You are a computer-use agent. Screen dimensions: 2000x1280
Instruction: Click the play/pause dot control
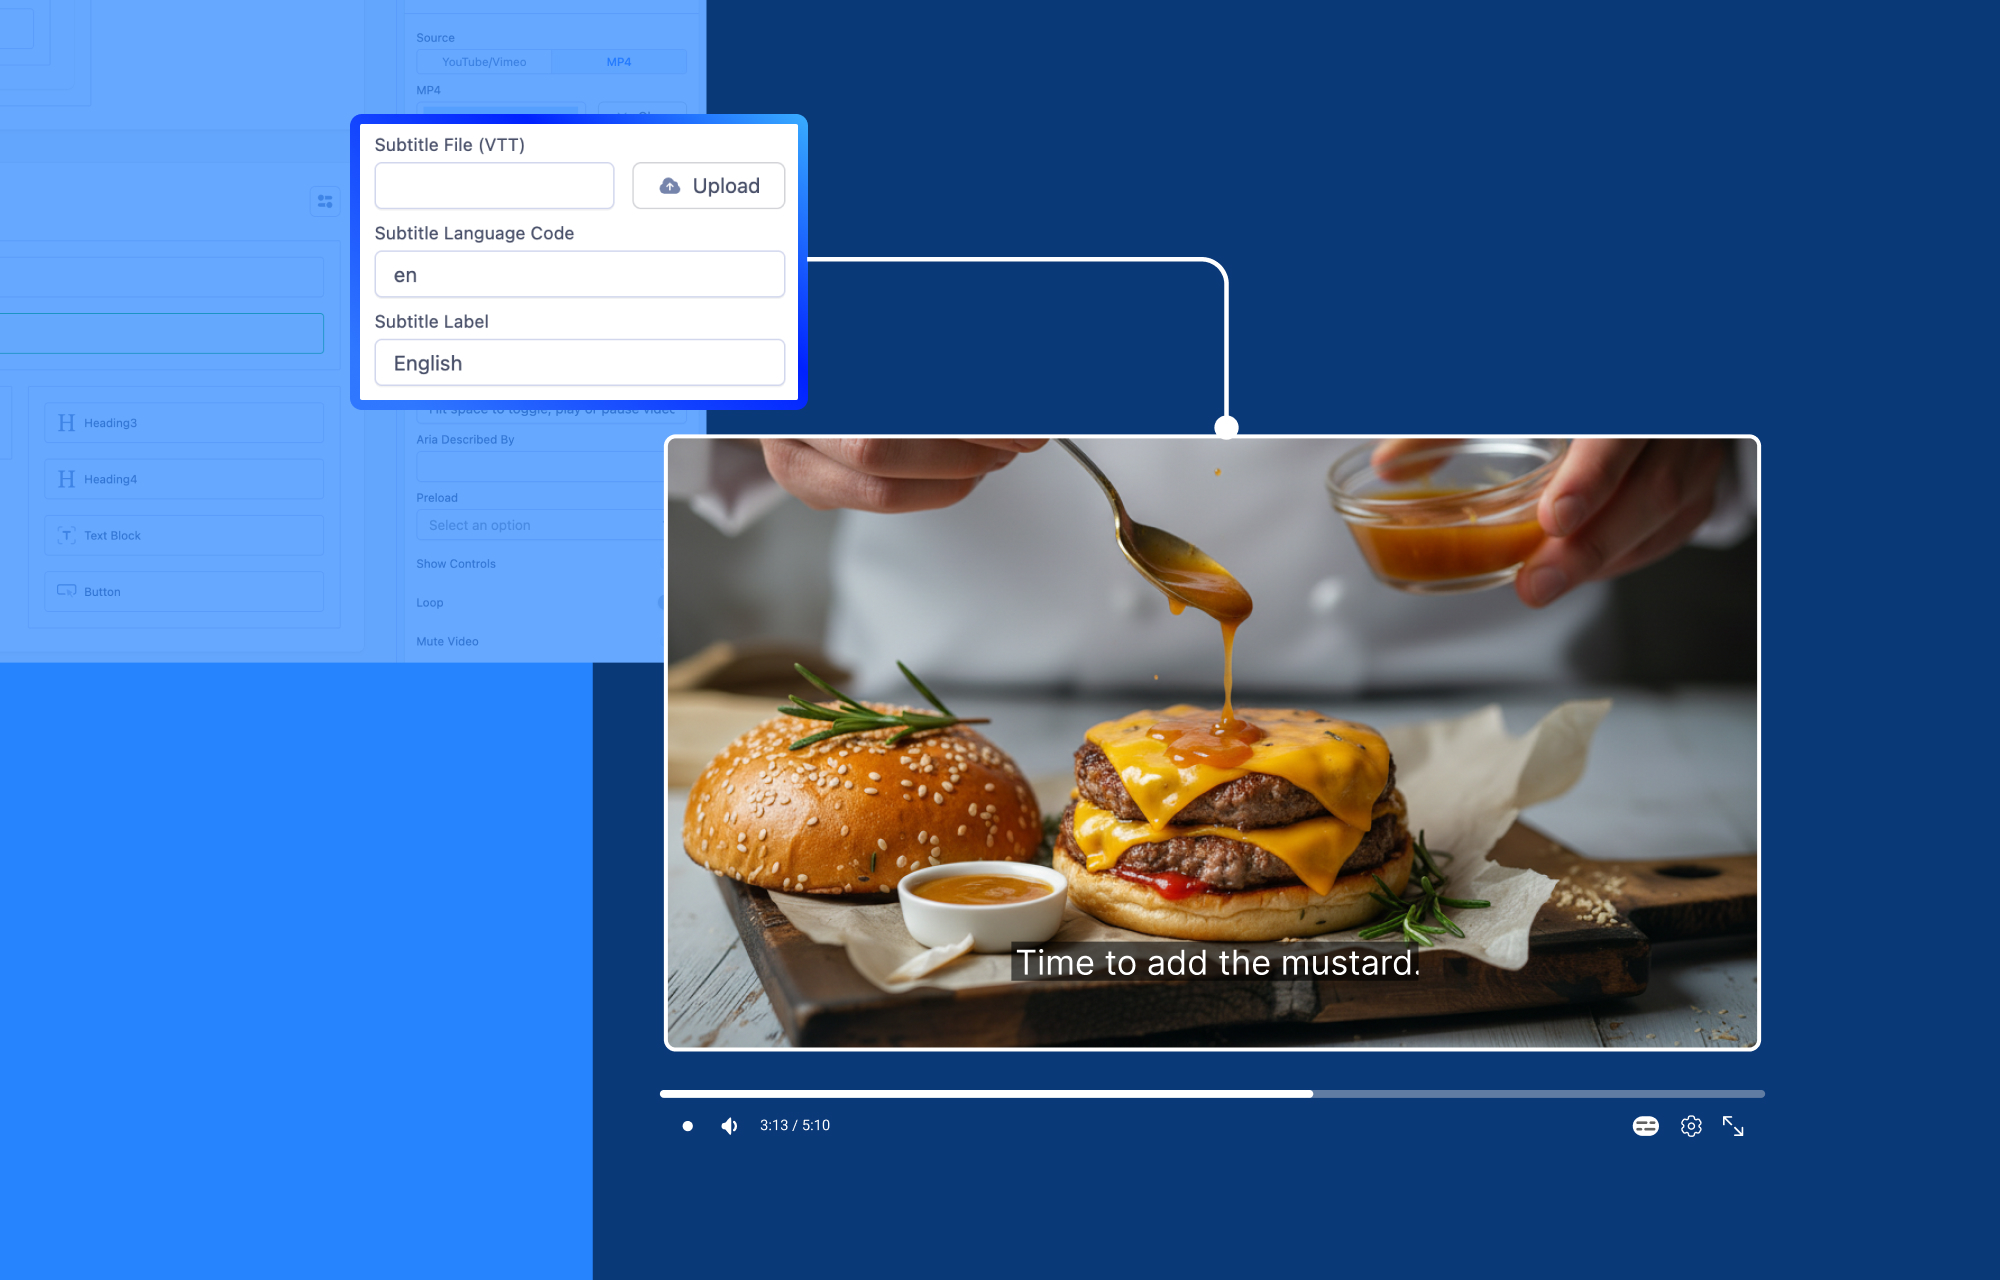[x=687, y=1126]
